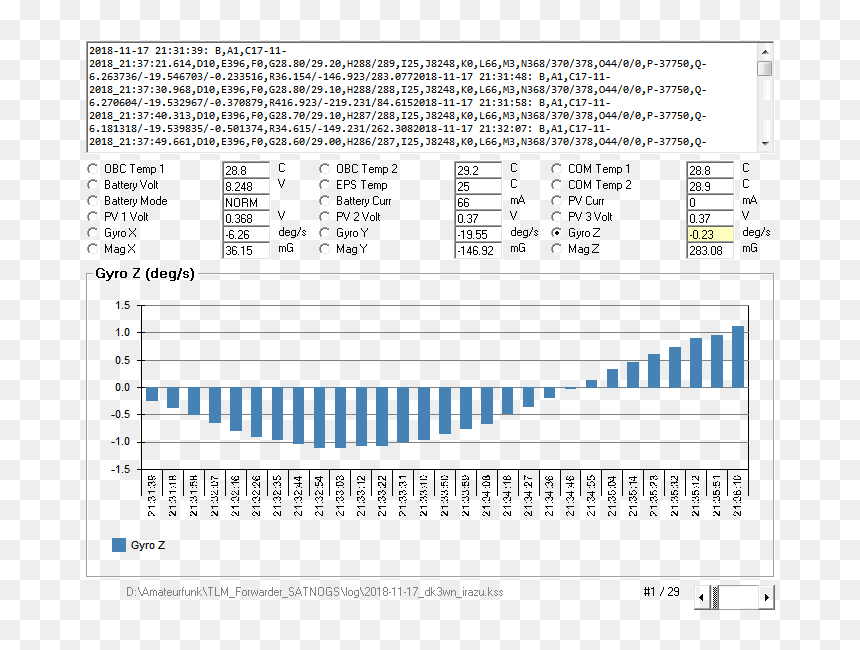Select the PV 1 Volt radio button
The width and height of the screenshot is (860, 650).
tap(93, 217)
